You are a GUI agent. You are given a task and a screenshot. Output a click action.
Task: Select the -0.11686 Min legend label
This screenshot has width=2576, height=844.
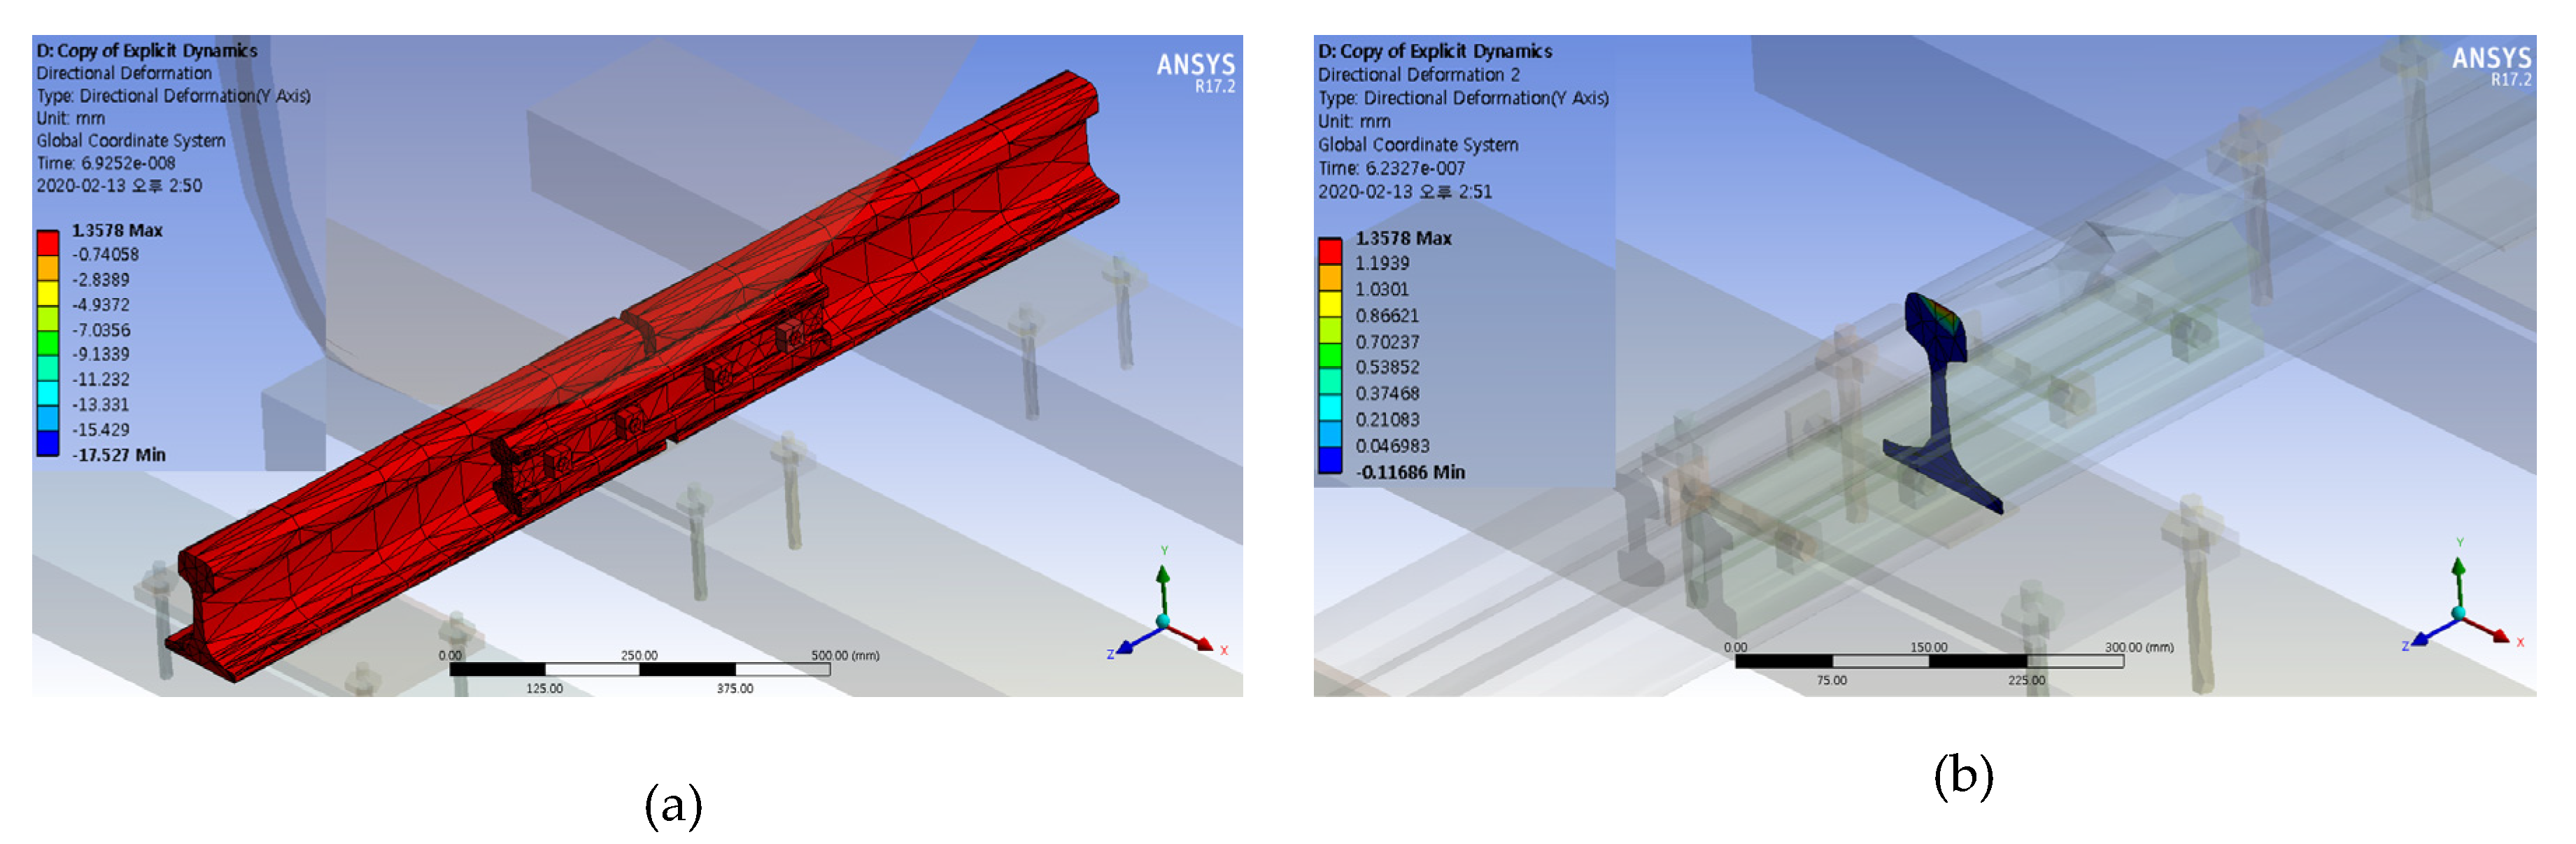coord(1410,472)
